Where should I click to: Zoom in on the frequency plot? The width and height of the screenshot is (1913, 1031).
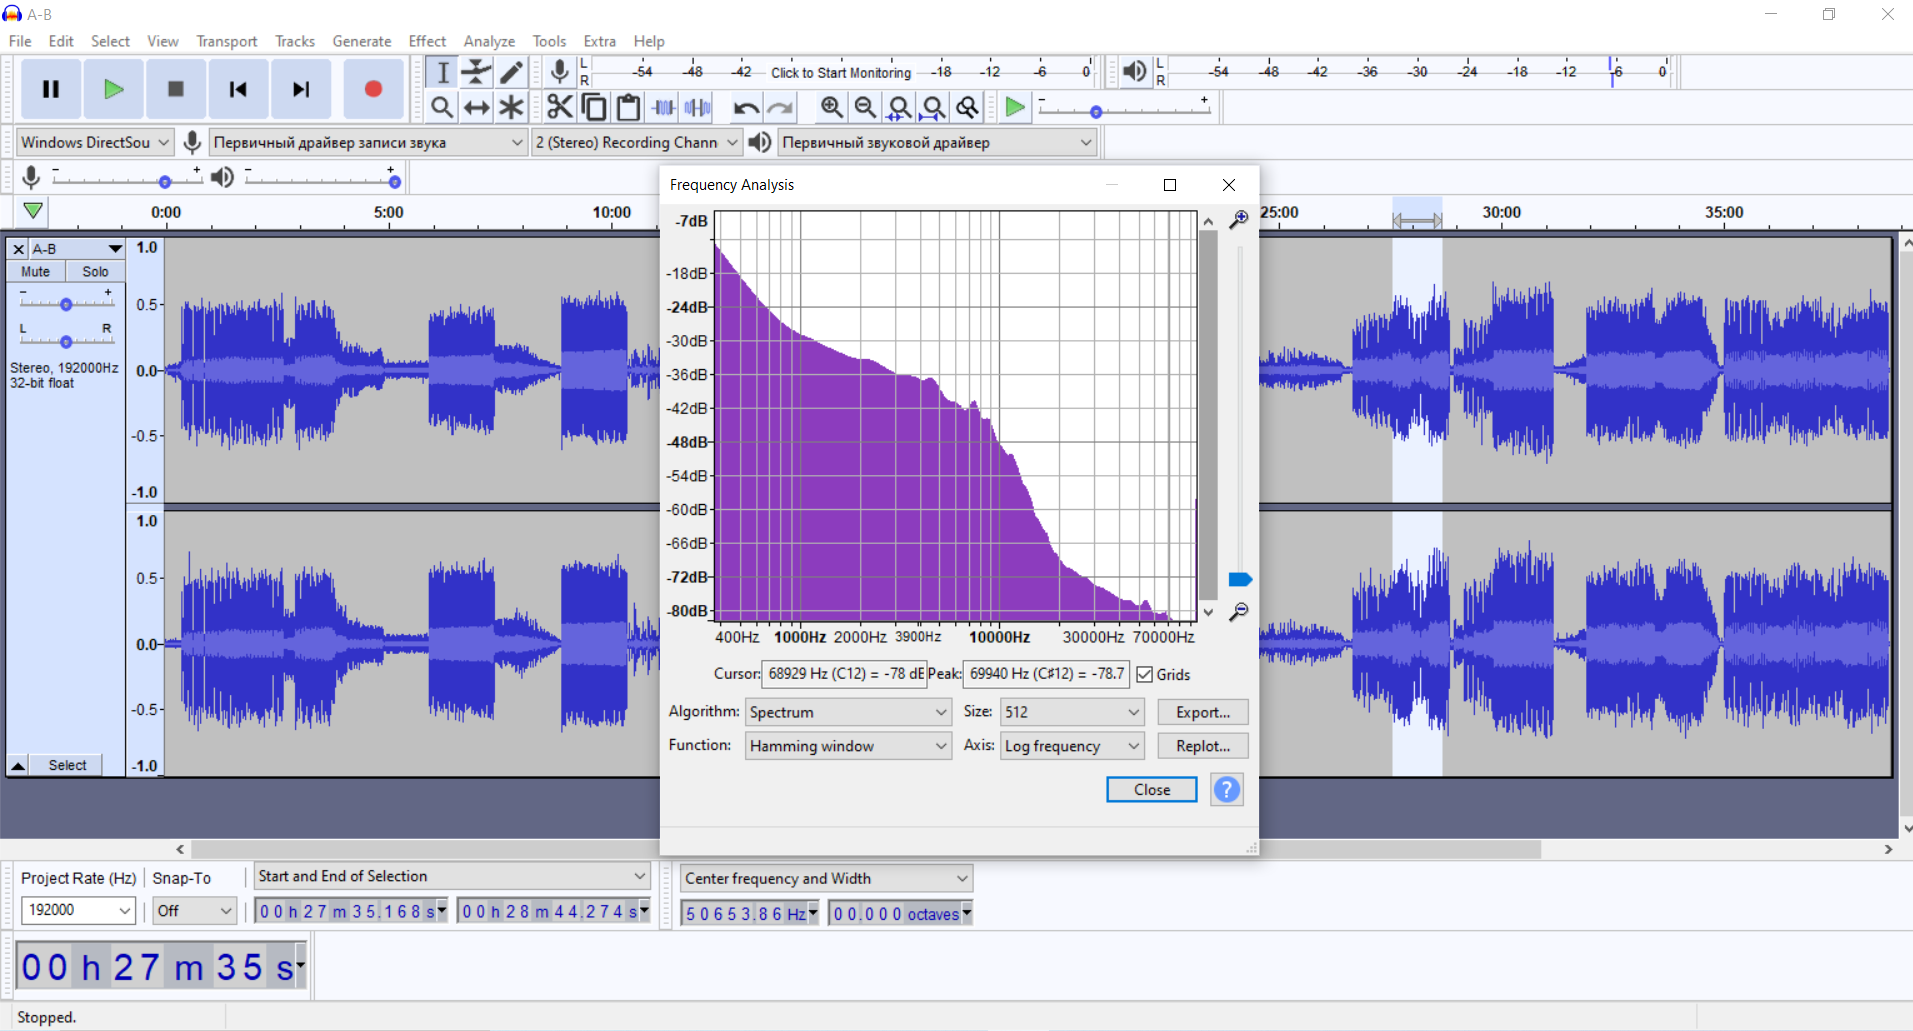tap(1239, 219)
